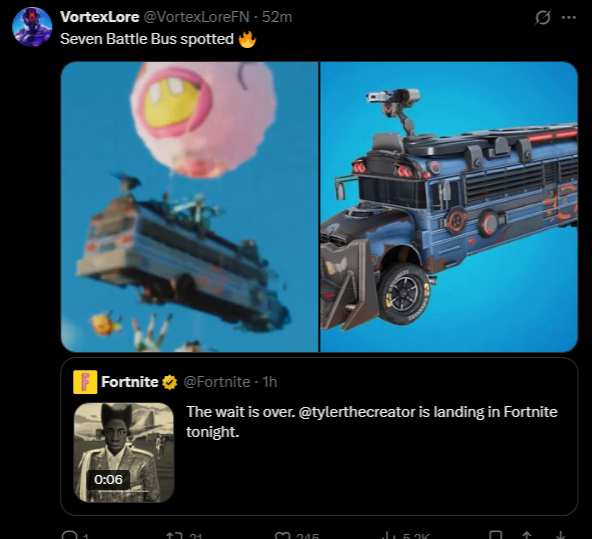Open the 52m post timestamp

pyautogui.click(x=277, y=17)
